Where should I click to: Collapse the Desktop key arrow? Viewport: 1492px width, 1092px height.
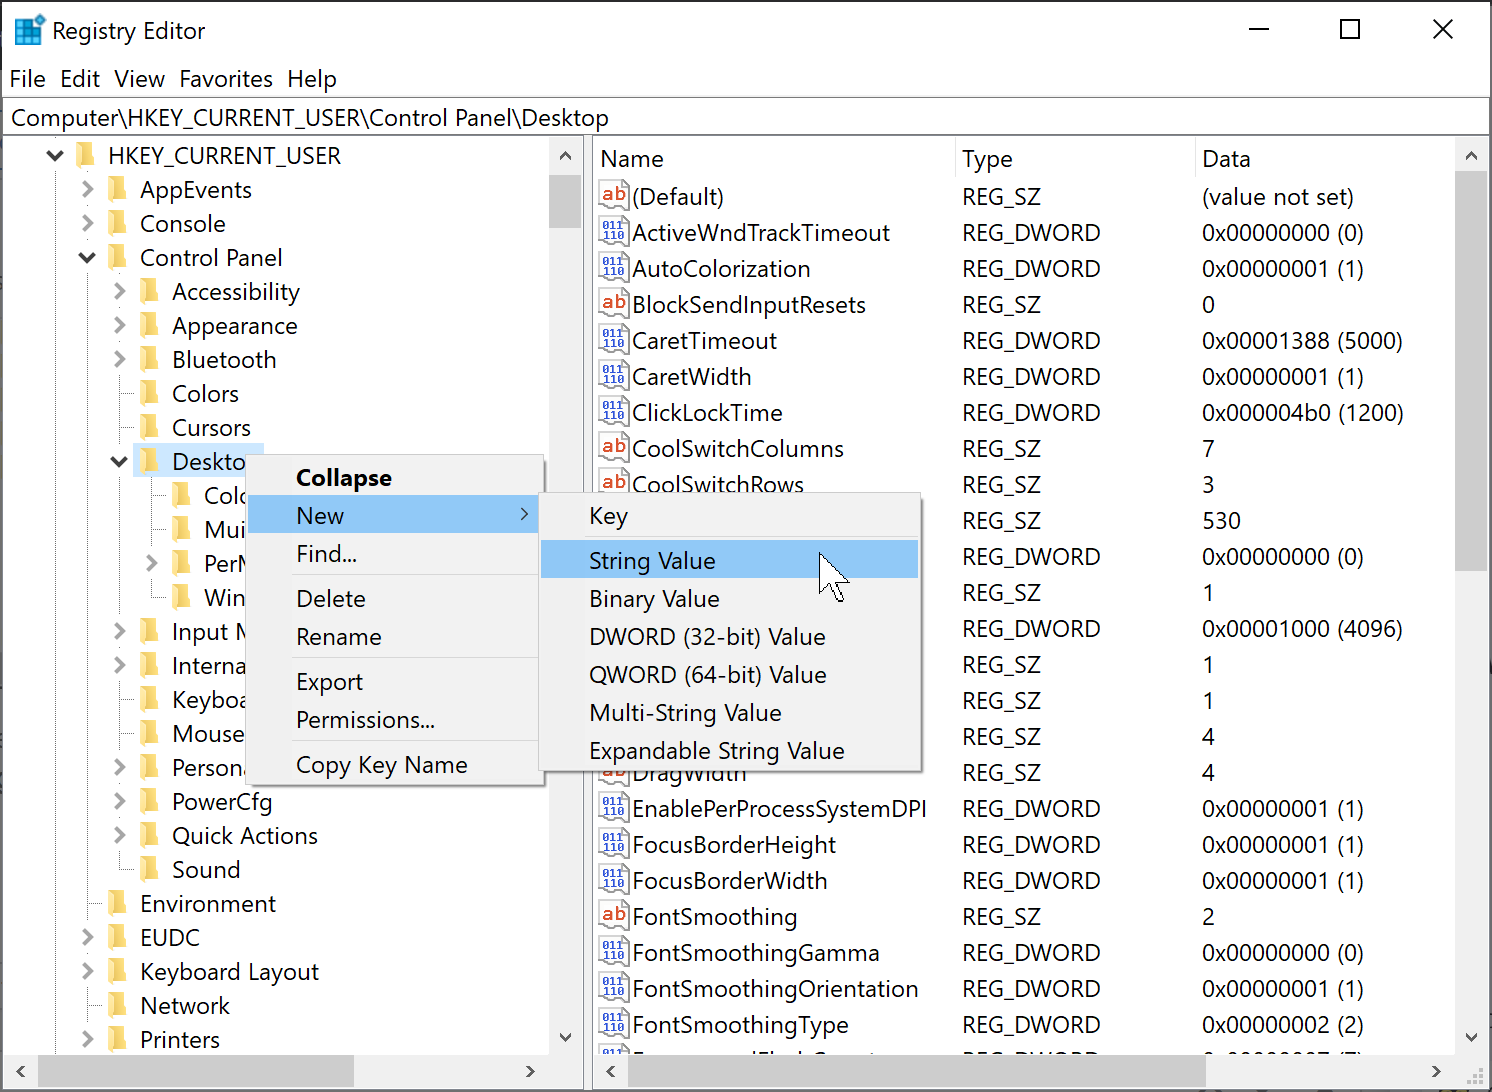[119, 462]
